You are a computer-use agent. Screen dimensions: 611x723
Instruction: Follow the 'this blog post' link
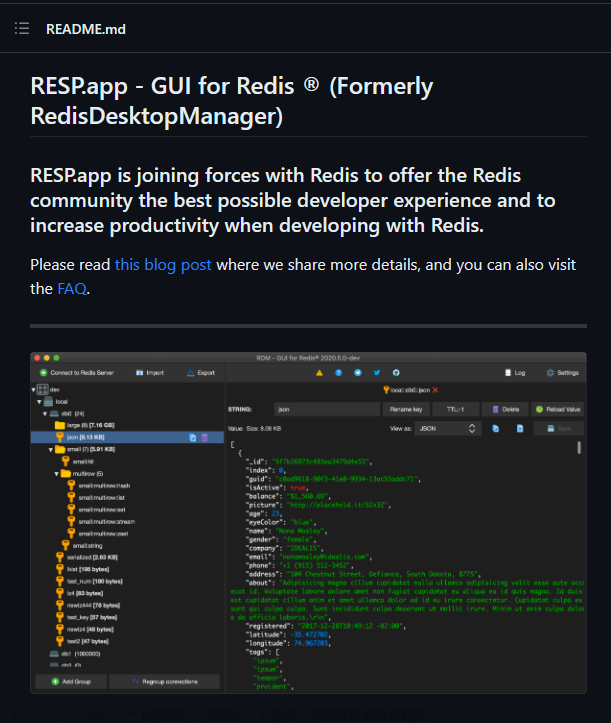coord(163,265)
